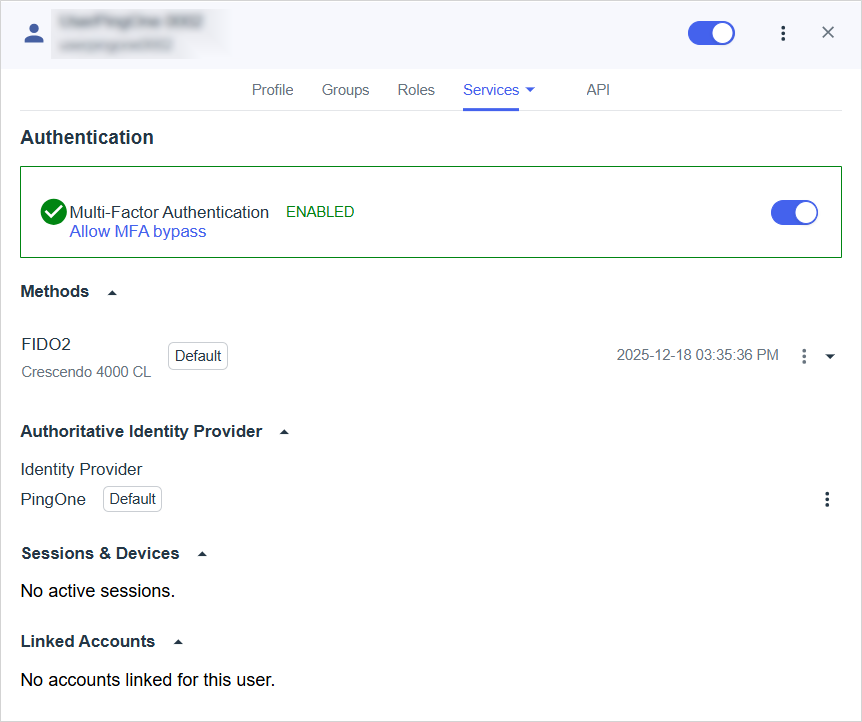The width and height of the screenshot is (862, 722).
Task: Open the Services tab dropdown
Action: (x=530, y=90)
